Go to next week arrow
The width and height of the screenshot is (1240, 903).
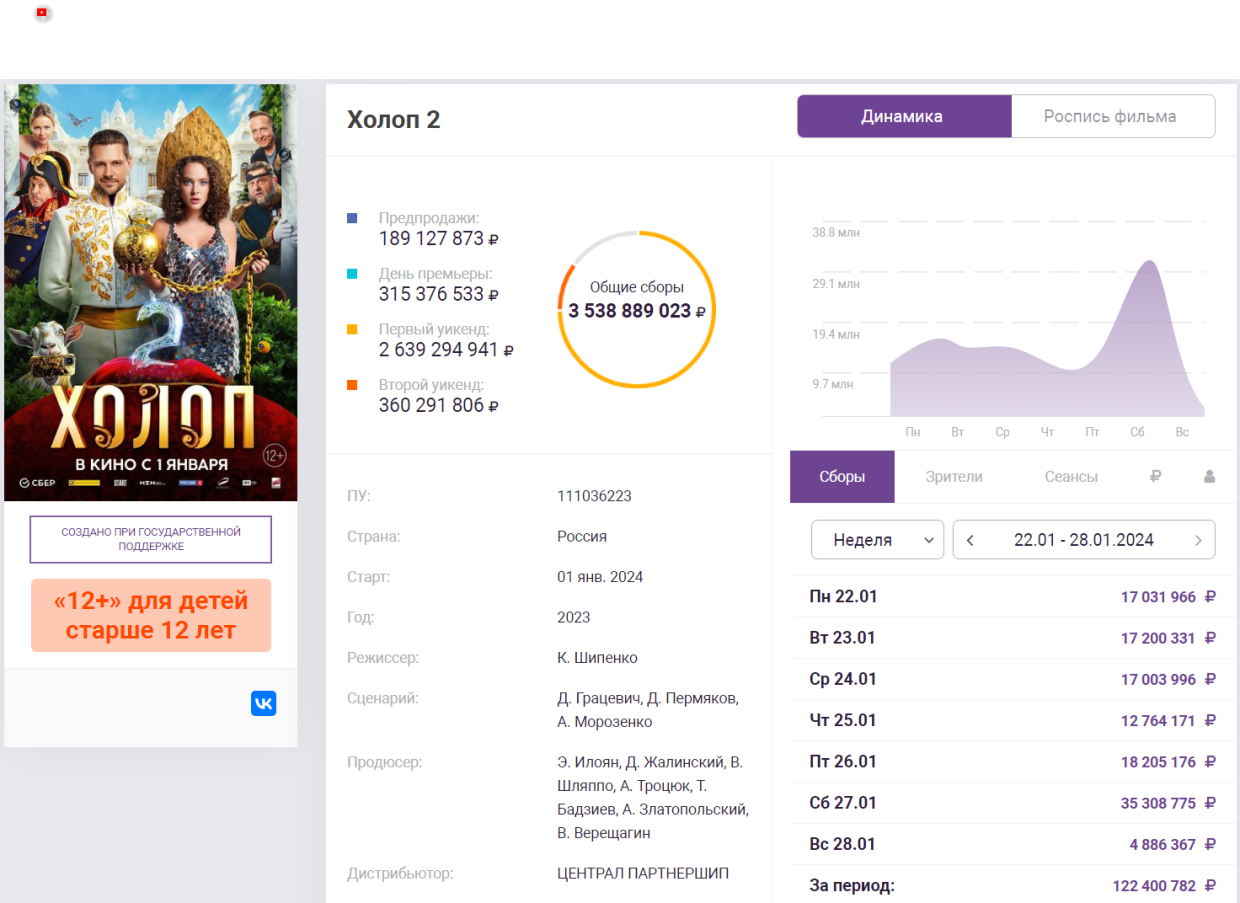pyautogui.click(x=1198, y=540)
